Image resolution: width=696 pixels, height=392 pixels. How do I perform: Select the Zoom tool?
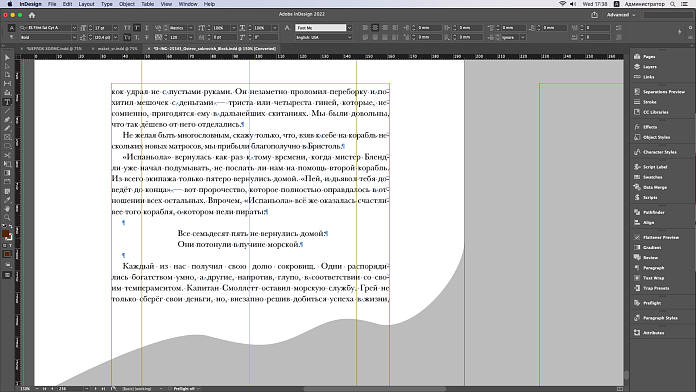click(x=7, y=218)
